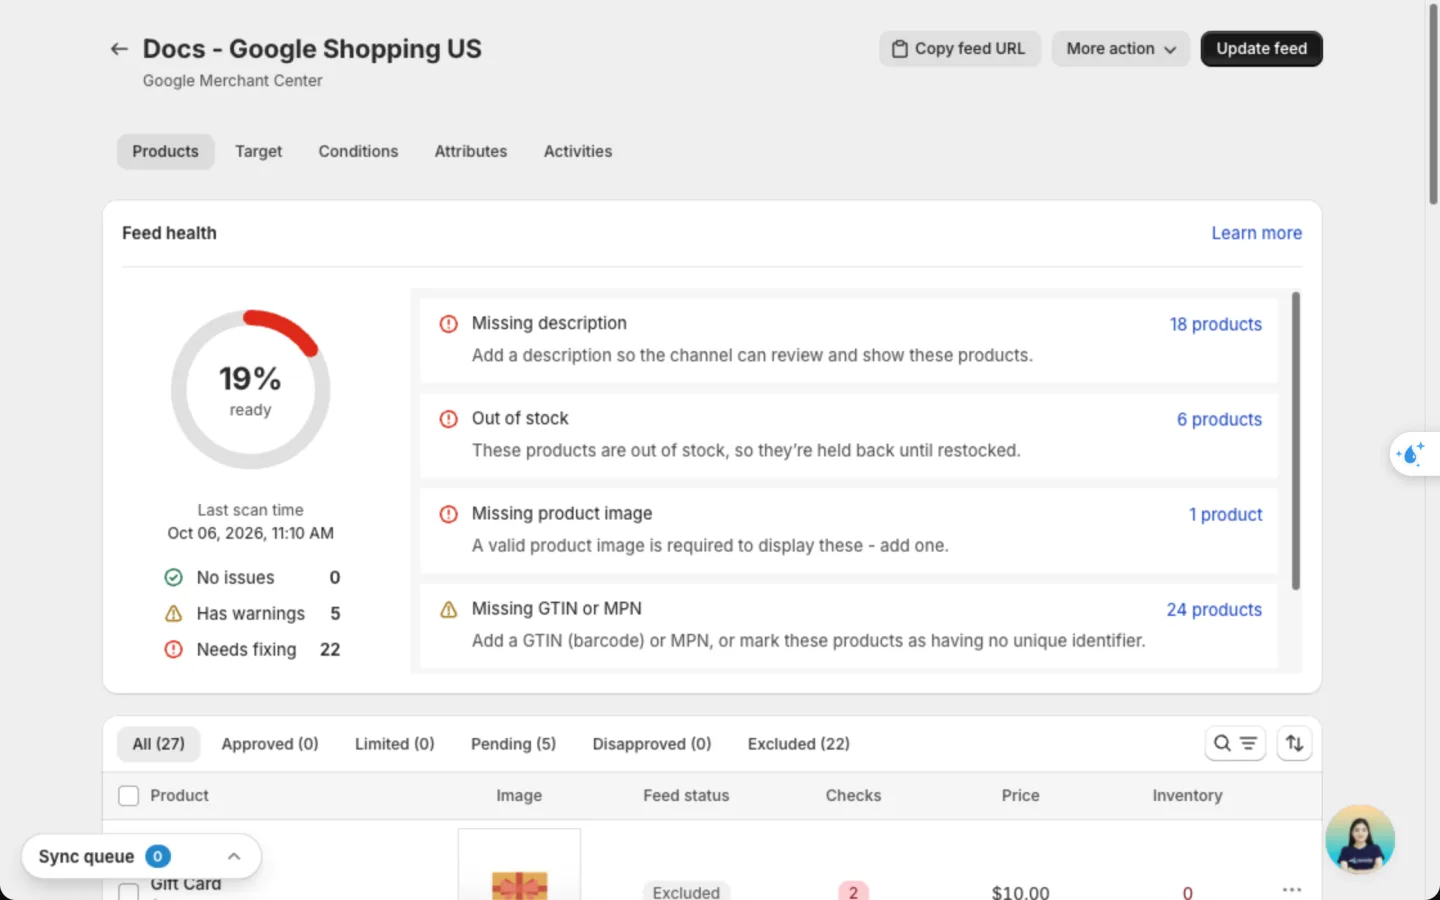Click the Missing description error icon
The image size is (1440, 900).
point(449,324)
